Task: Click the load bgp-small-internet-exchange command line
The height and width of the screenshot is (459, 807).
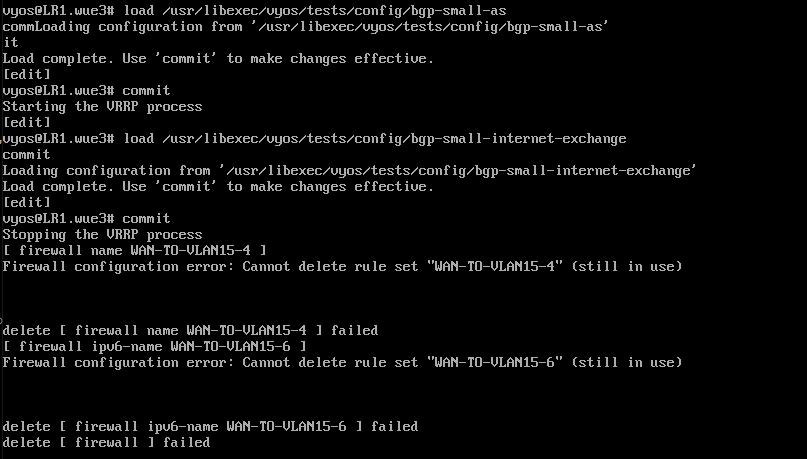Action: [x=314, y=138]
